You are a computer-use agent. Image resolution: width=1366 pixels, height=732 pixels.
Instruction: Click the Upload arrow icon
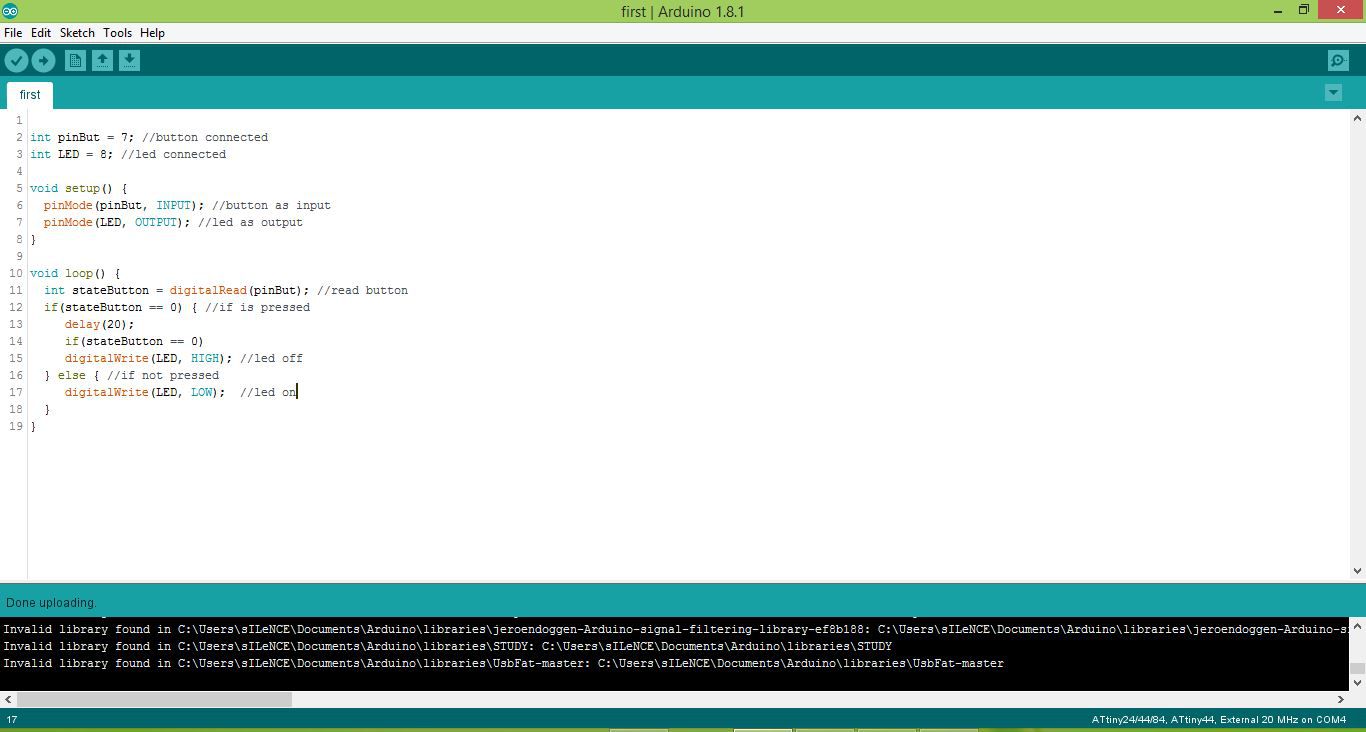coord(43,61)
